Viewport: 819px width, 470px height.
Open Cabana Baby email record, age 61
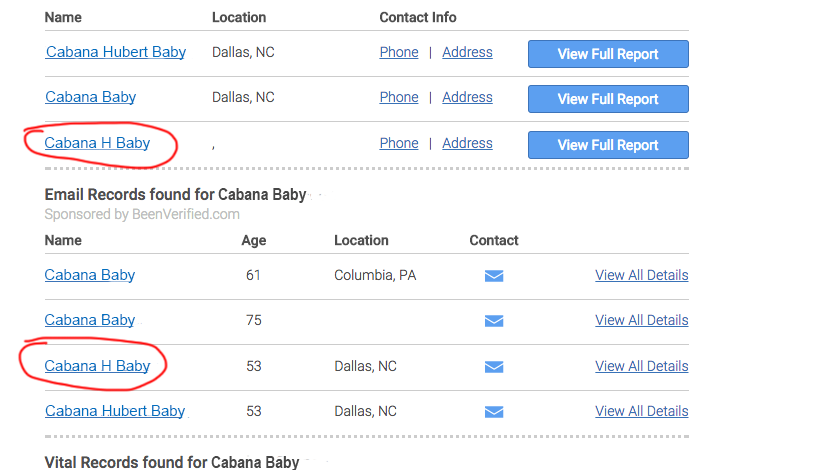tap(90, 275)
